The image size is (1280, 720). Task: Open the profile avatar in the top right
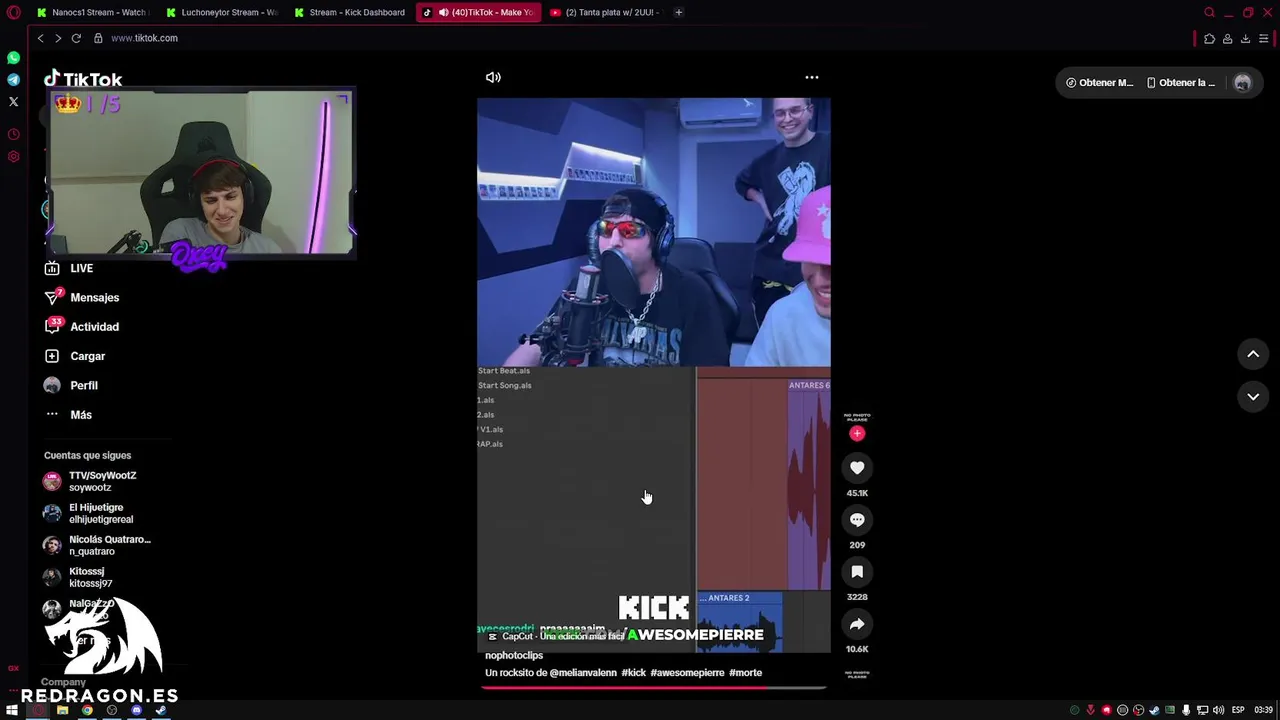tap(1242, 83)
